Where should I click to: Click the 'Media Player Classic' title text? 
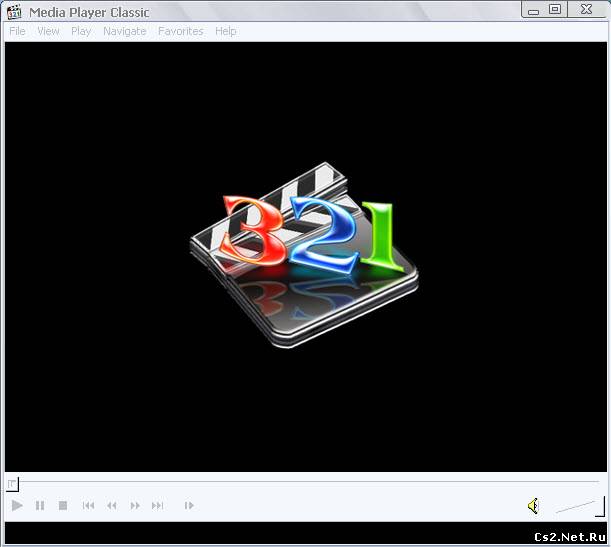tap(89, 12)
